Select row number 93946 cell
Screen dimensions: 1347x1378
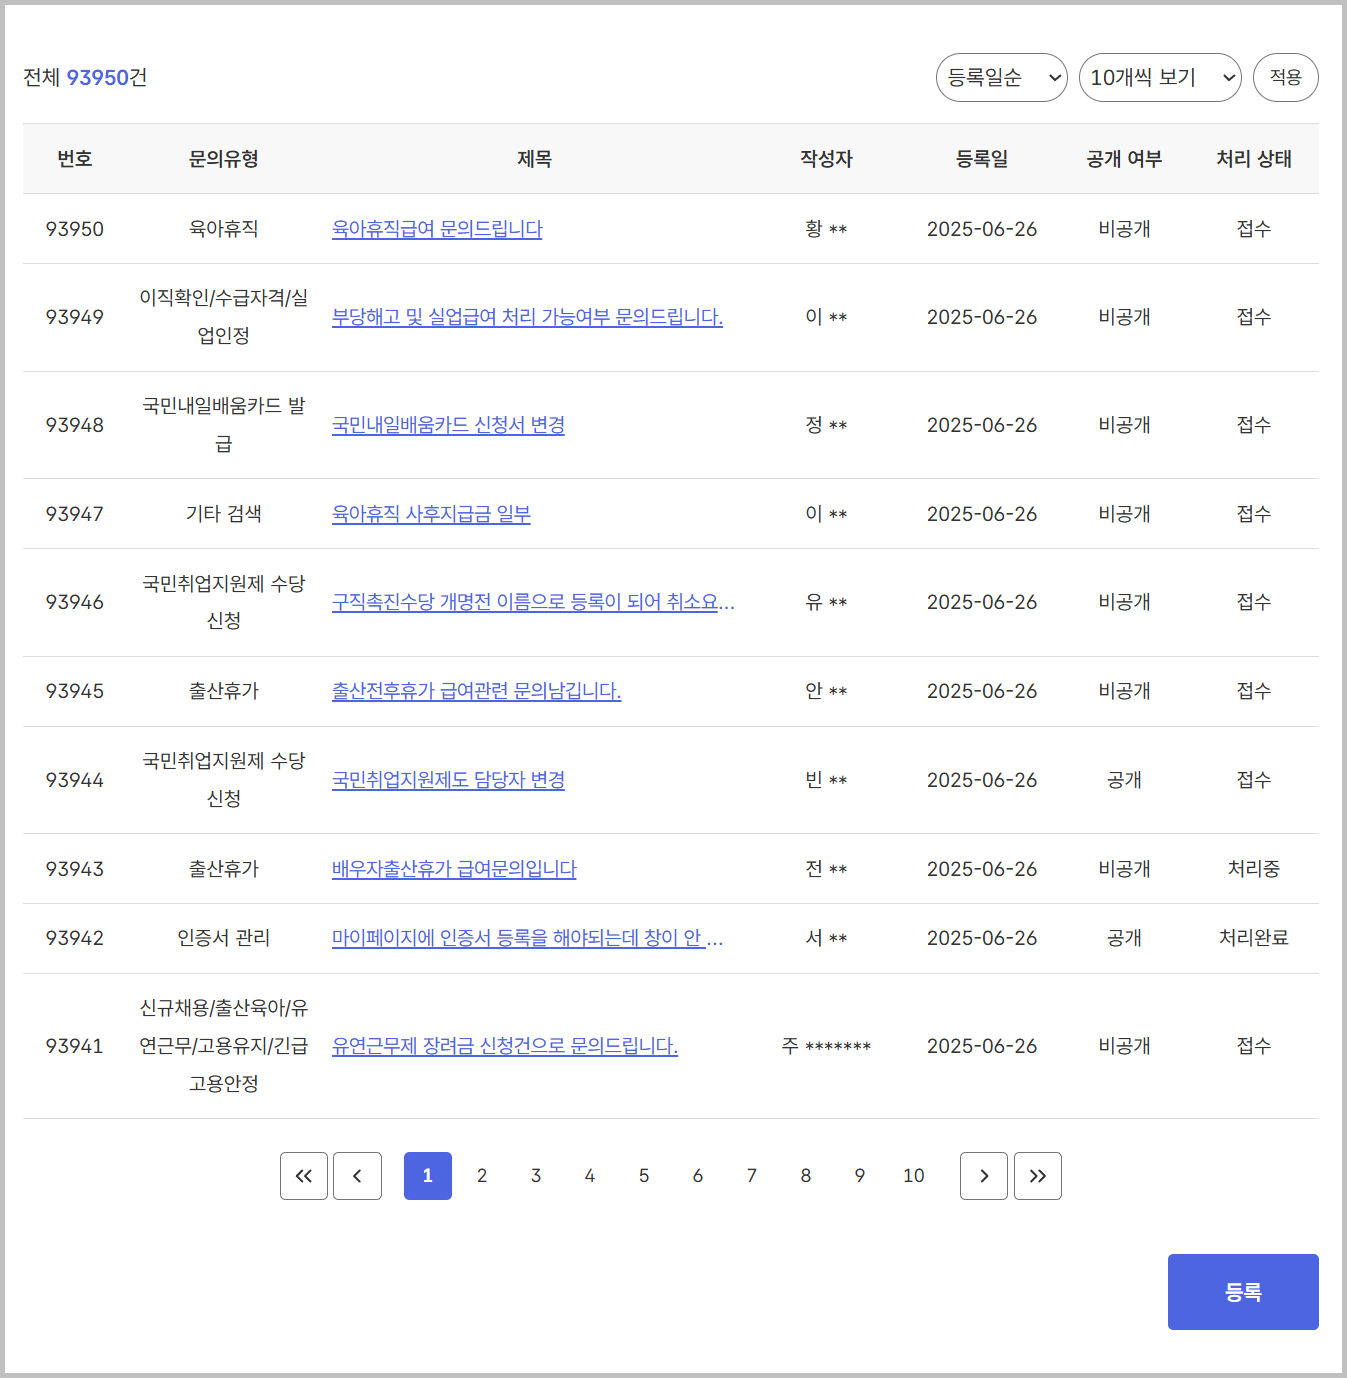pos(75,602)
